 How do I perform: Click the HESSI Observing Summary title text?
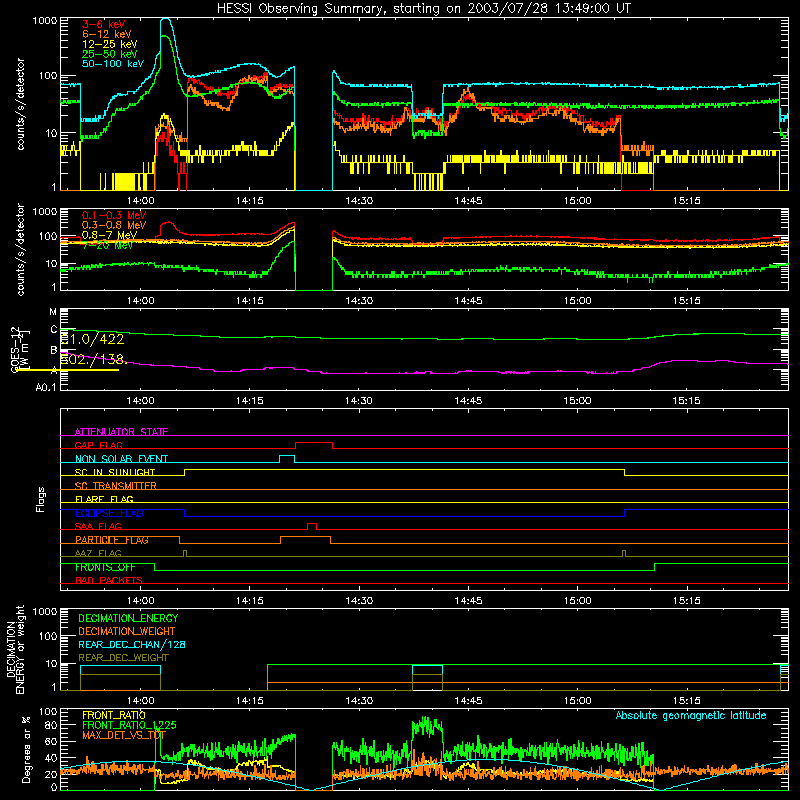pyautogui.click(x=423, y=9)
